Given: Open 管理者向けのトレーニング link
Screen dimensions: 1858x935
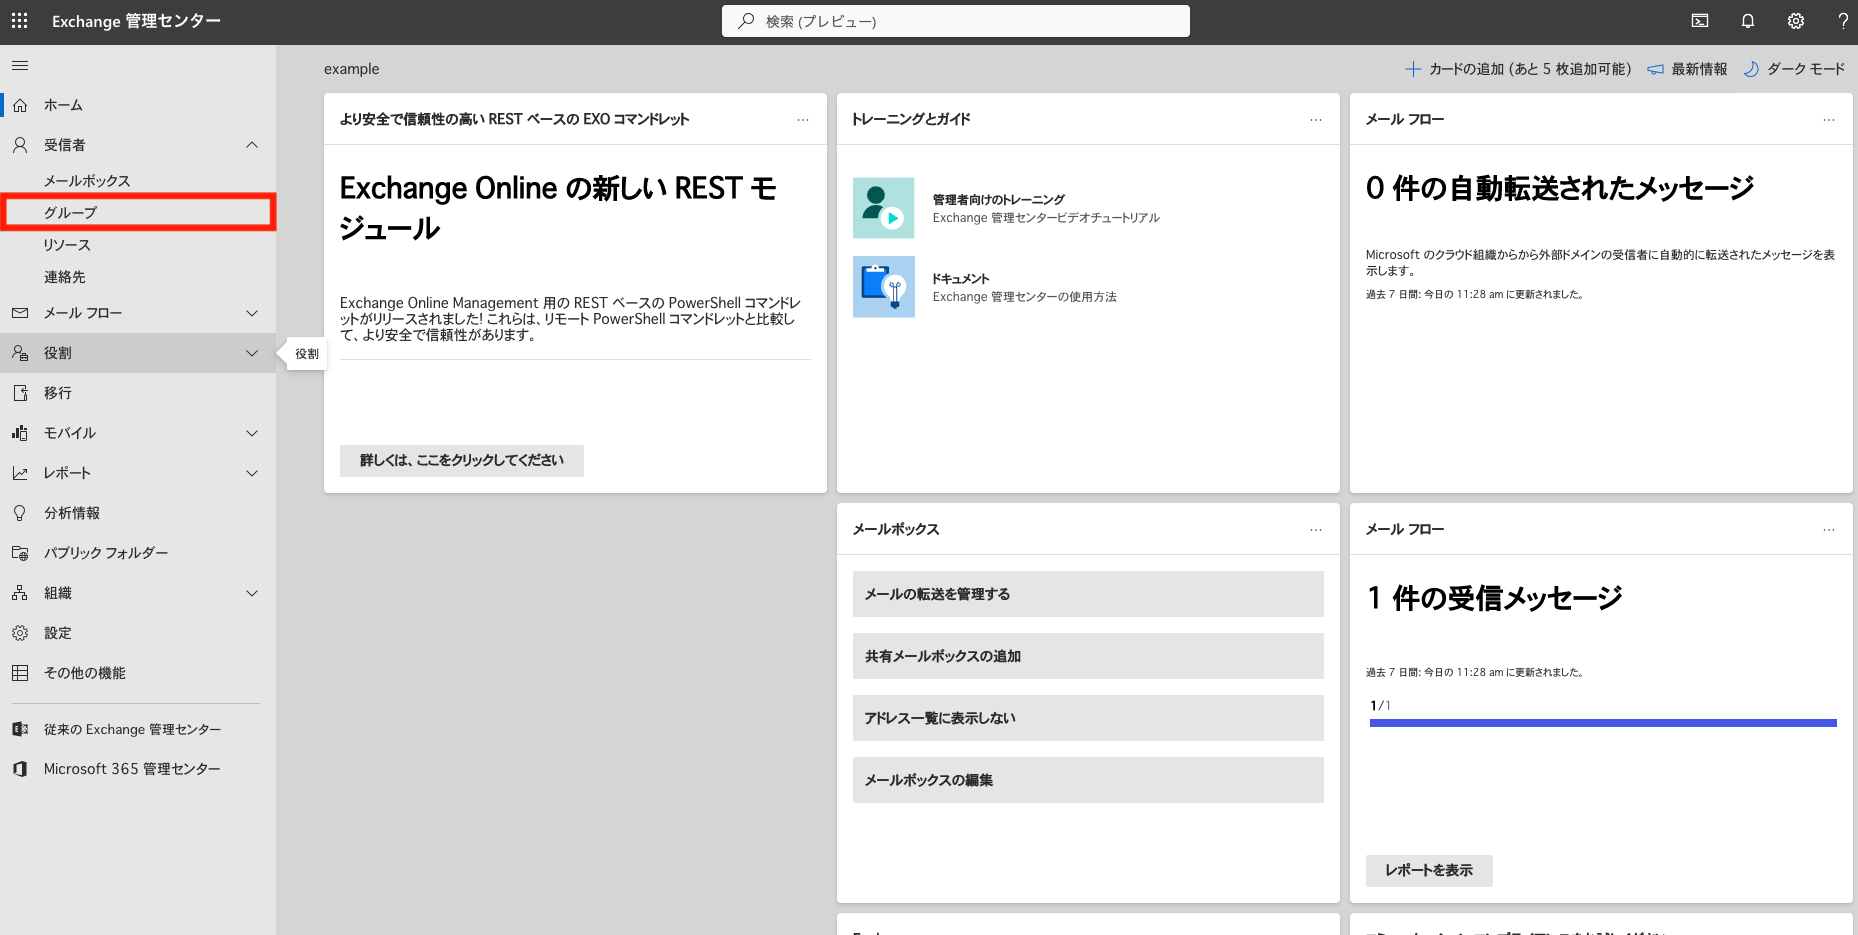Looking at the screenshot, I should tap(998, 200).
